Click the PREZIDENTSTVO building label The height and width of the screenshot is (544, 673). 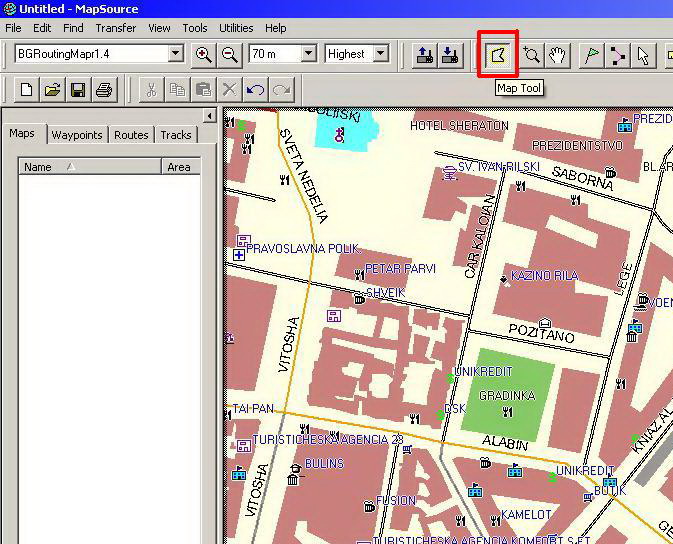577,146
